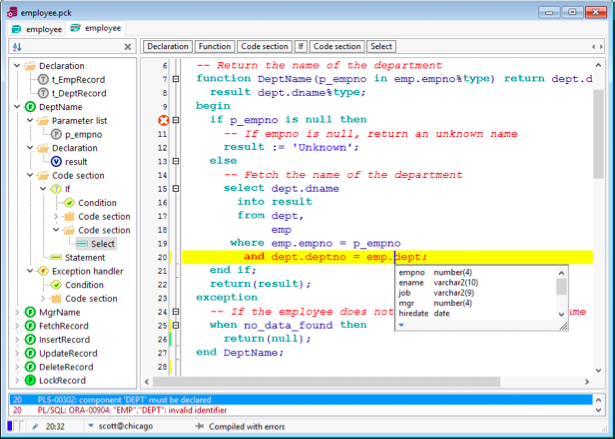Click the MgrName function icon
This screenshot has height=439, width=615.
(30, 312)
